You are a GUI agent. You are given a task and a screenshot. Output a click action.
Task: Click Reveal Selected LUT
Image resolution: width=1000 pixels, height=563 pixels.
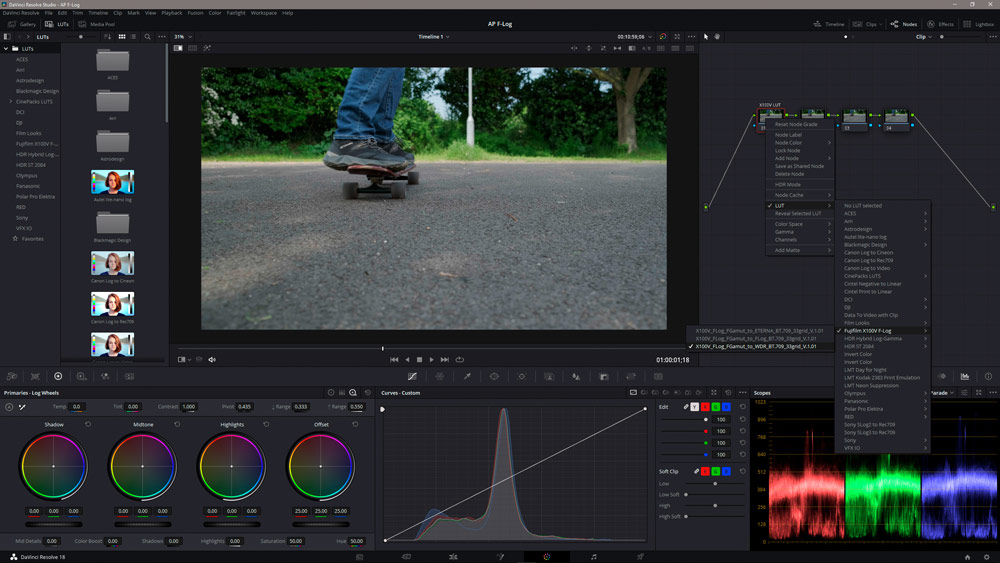pyautogui.click(x=800, y=214)
